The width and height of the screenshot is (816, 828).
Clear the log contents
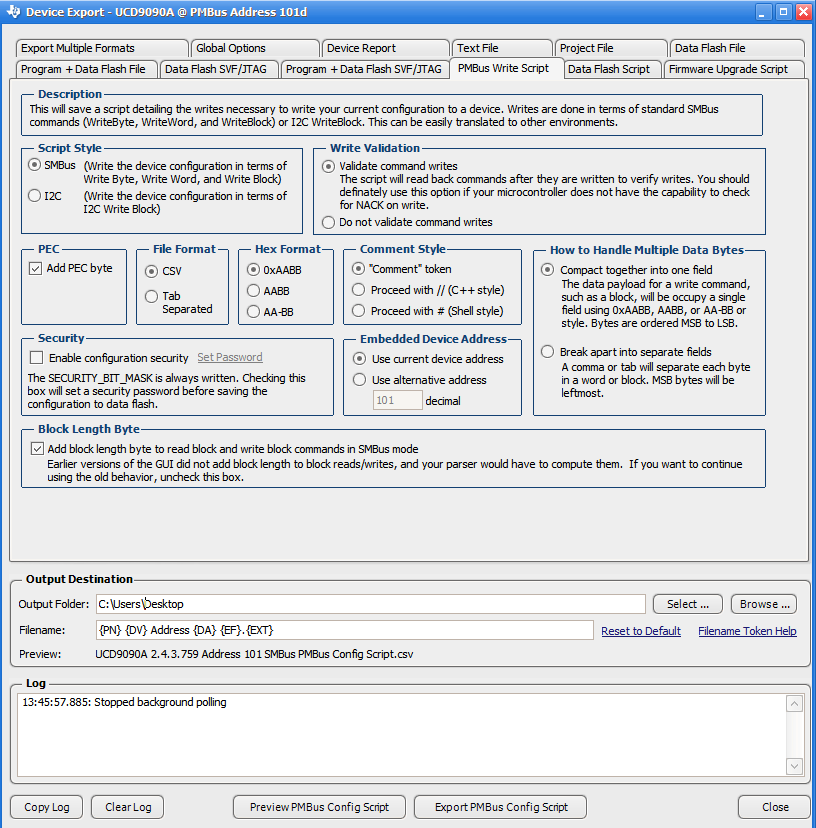pos(126,807)
